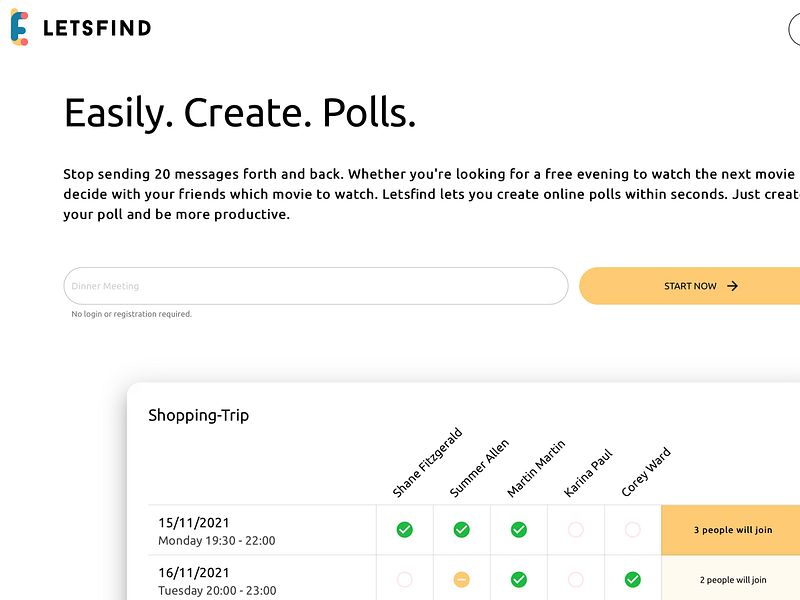This screenshot has width=800, height=600.
Task: Toggle Martin Martin's green check on Tuesday
Action: click(x=519, y=580)
